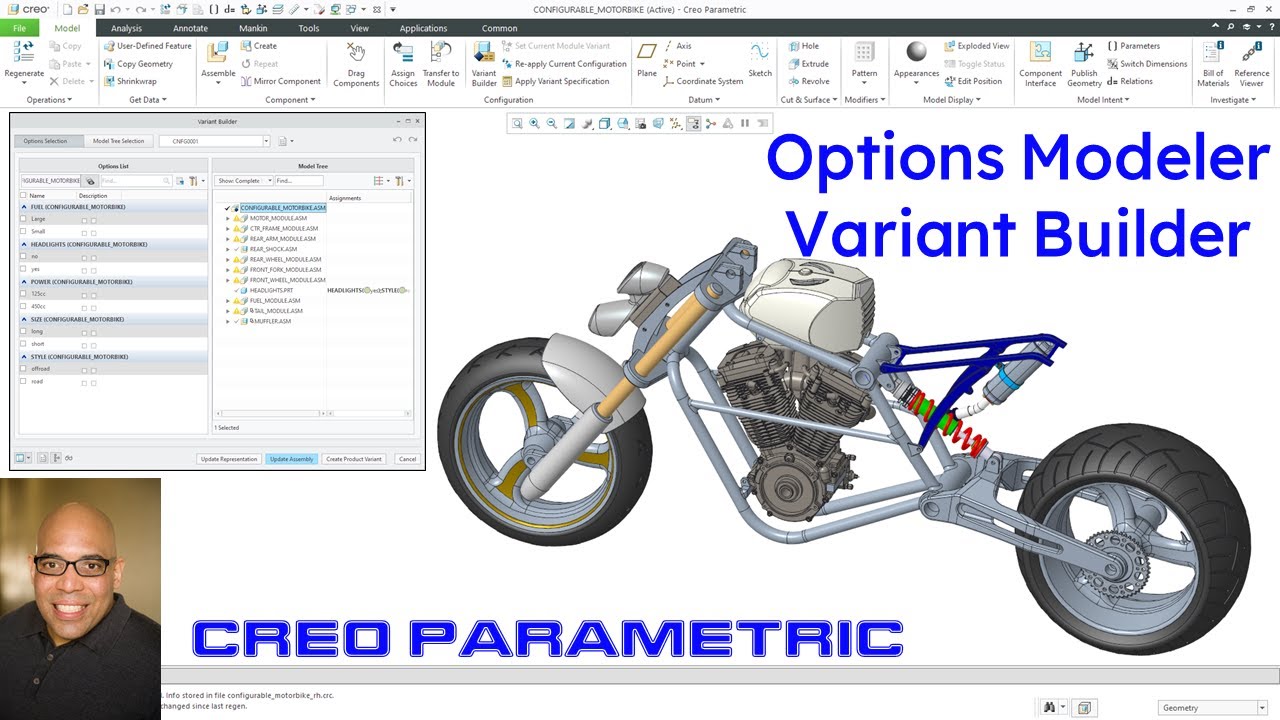
Task: Click the Save icon in quick access toolbar
Action: click(x=101, y=9)
